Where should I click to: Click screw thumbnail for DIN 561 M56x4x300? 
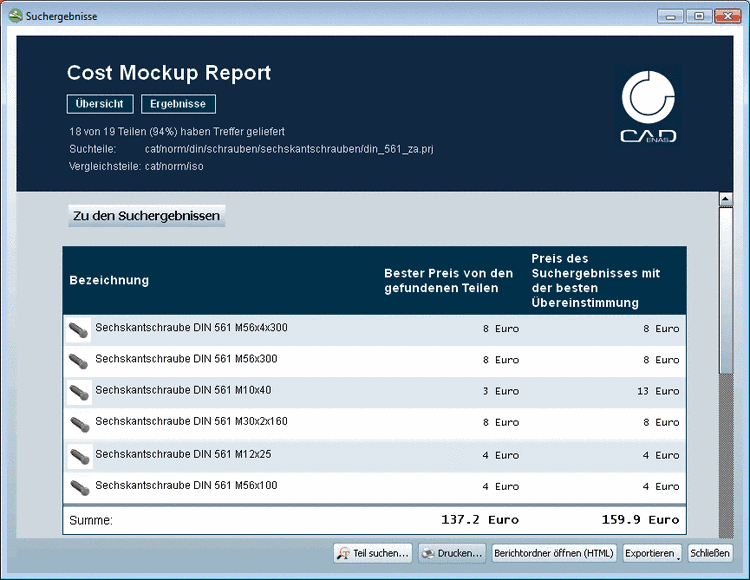78,329
